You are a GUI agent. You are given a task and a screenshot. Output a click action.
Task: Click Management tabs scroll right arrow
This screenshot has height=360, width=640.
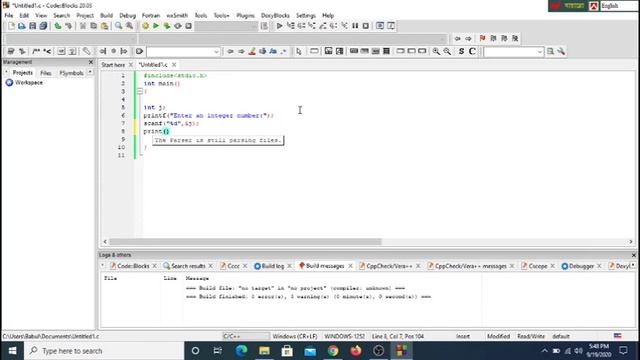coord(90,73)
